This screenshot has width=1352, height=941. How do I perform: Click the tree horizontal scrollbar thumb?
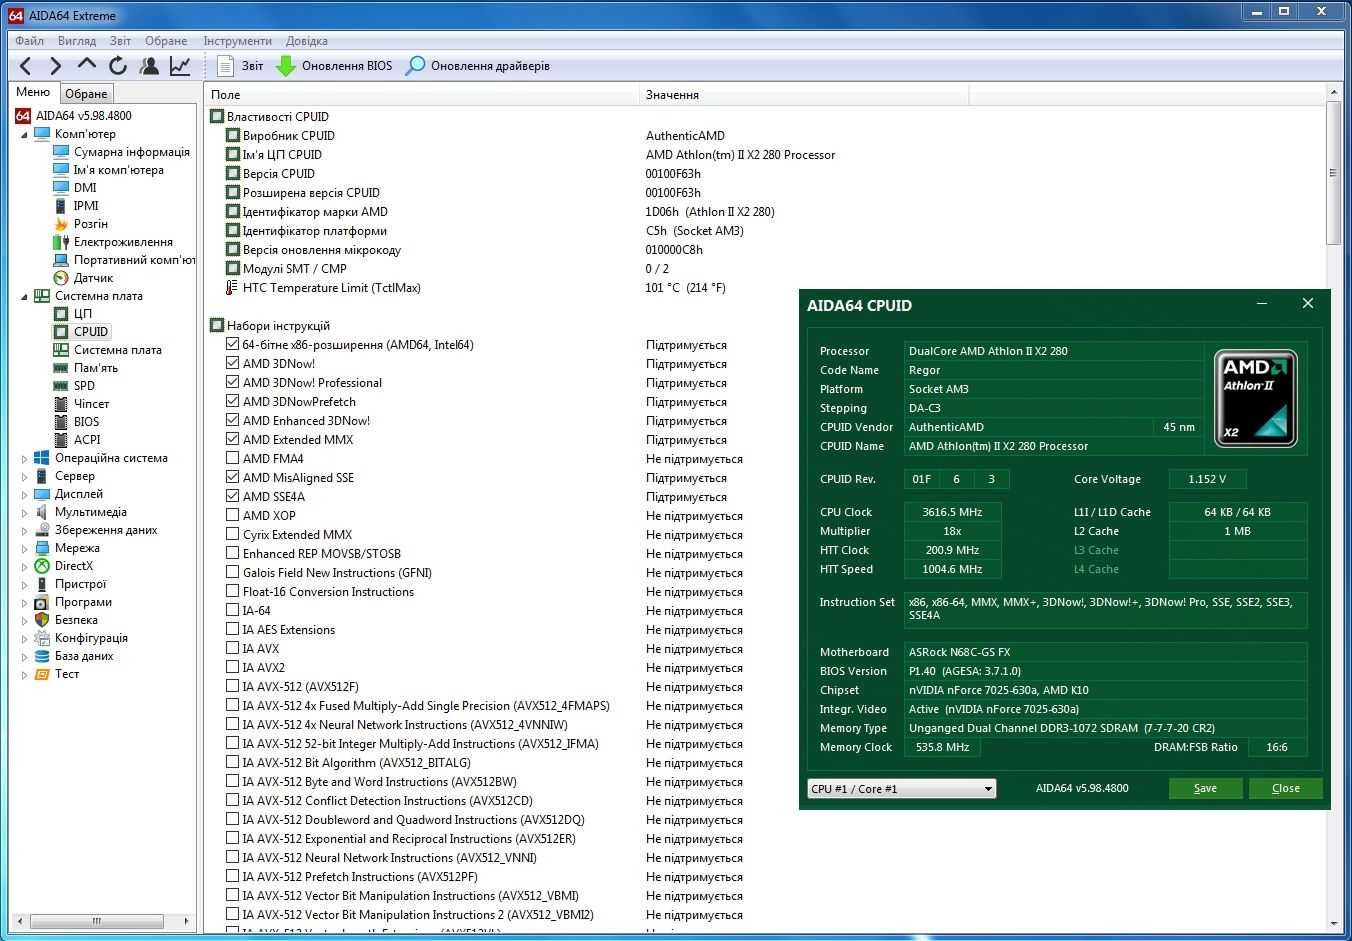point(96,921)
